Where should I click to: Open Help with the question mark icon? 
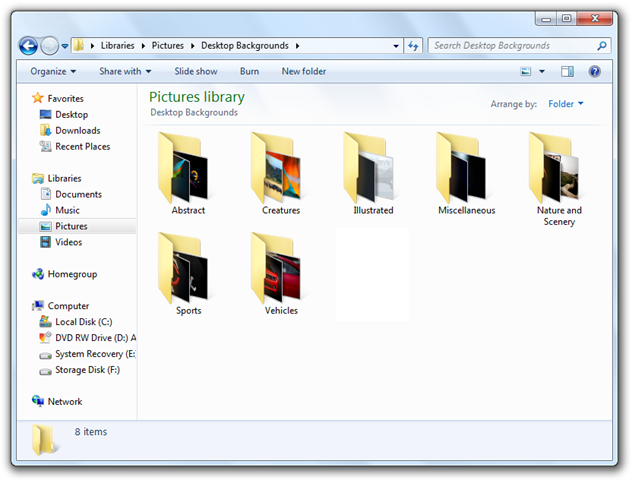tap(595, 72)
